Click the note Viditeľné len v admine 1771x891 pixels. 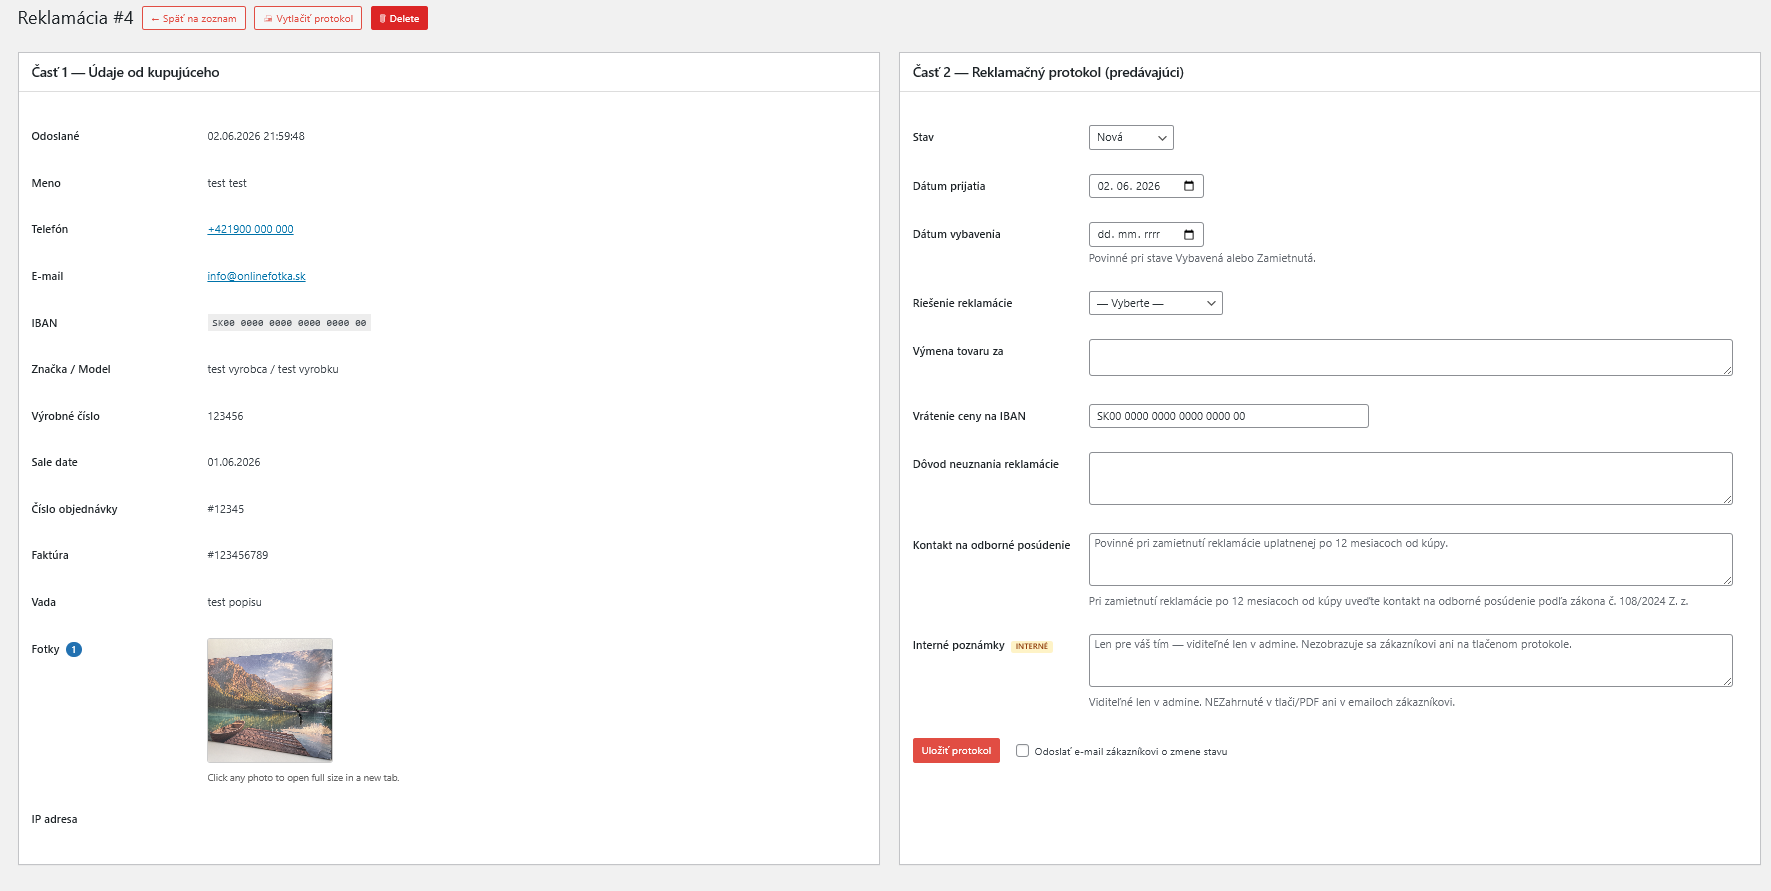[x=1271, y=702]
